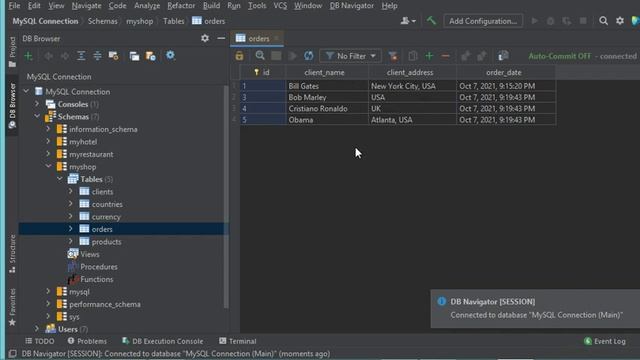The image size is (640, 360).
Task: Click the connection session icon in editor toolbar
Action: pos(503,56)
